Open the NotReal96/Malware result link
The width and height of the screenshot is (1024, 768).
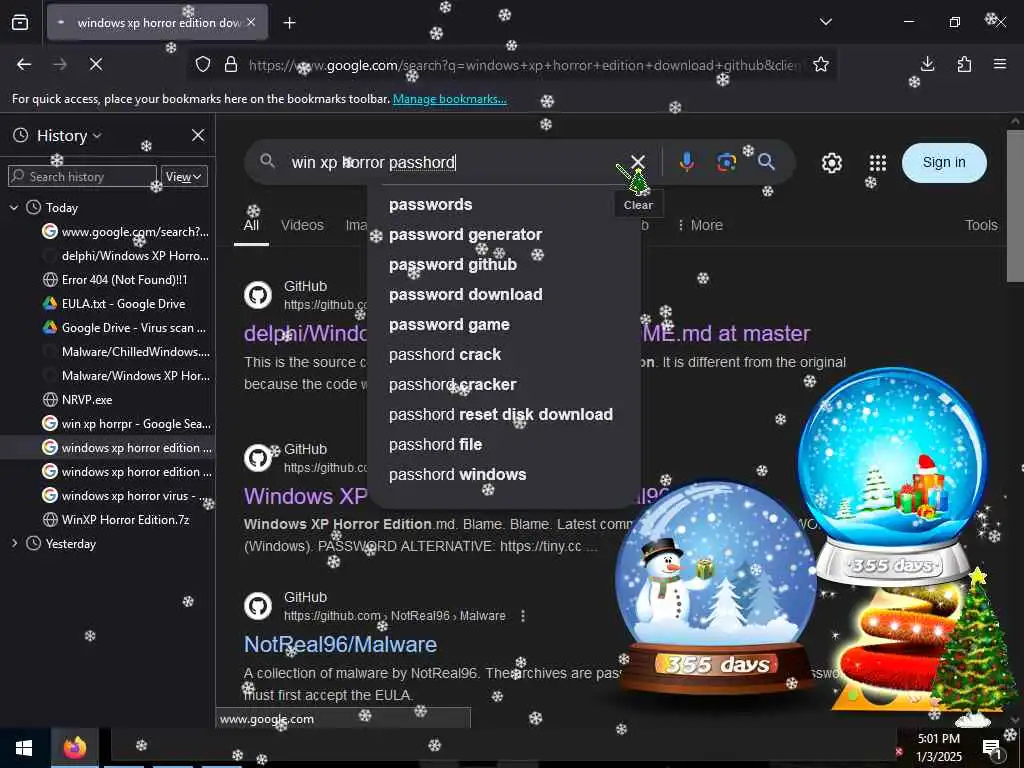click(340, 645)
